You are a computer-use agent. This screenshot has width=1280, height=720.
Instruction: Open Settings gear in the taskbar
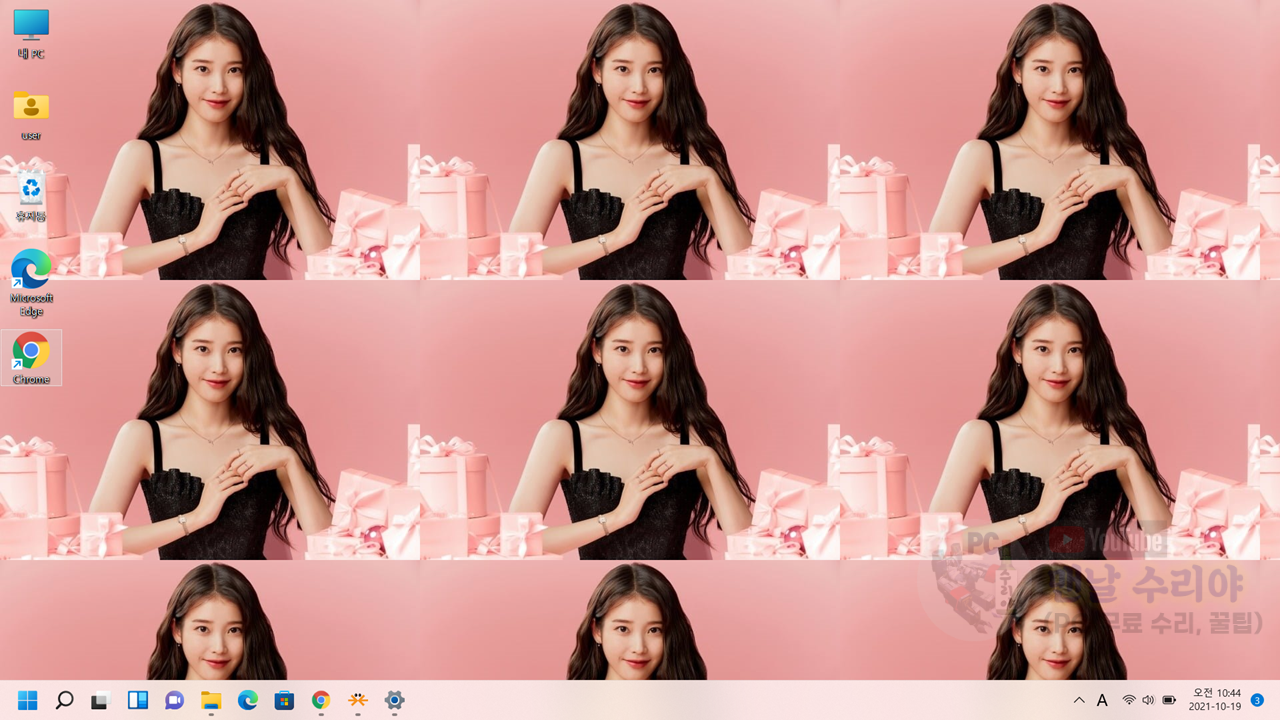pyautogui.click(x=394, y=700)
